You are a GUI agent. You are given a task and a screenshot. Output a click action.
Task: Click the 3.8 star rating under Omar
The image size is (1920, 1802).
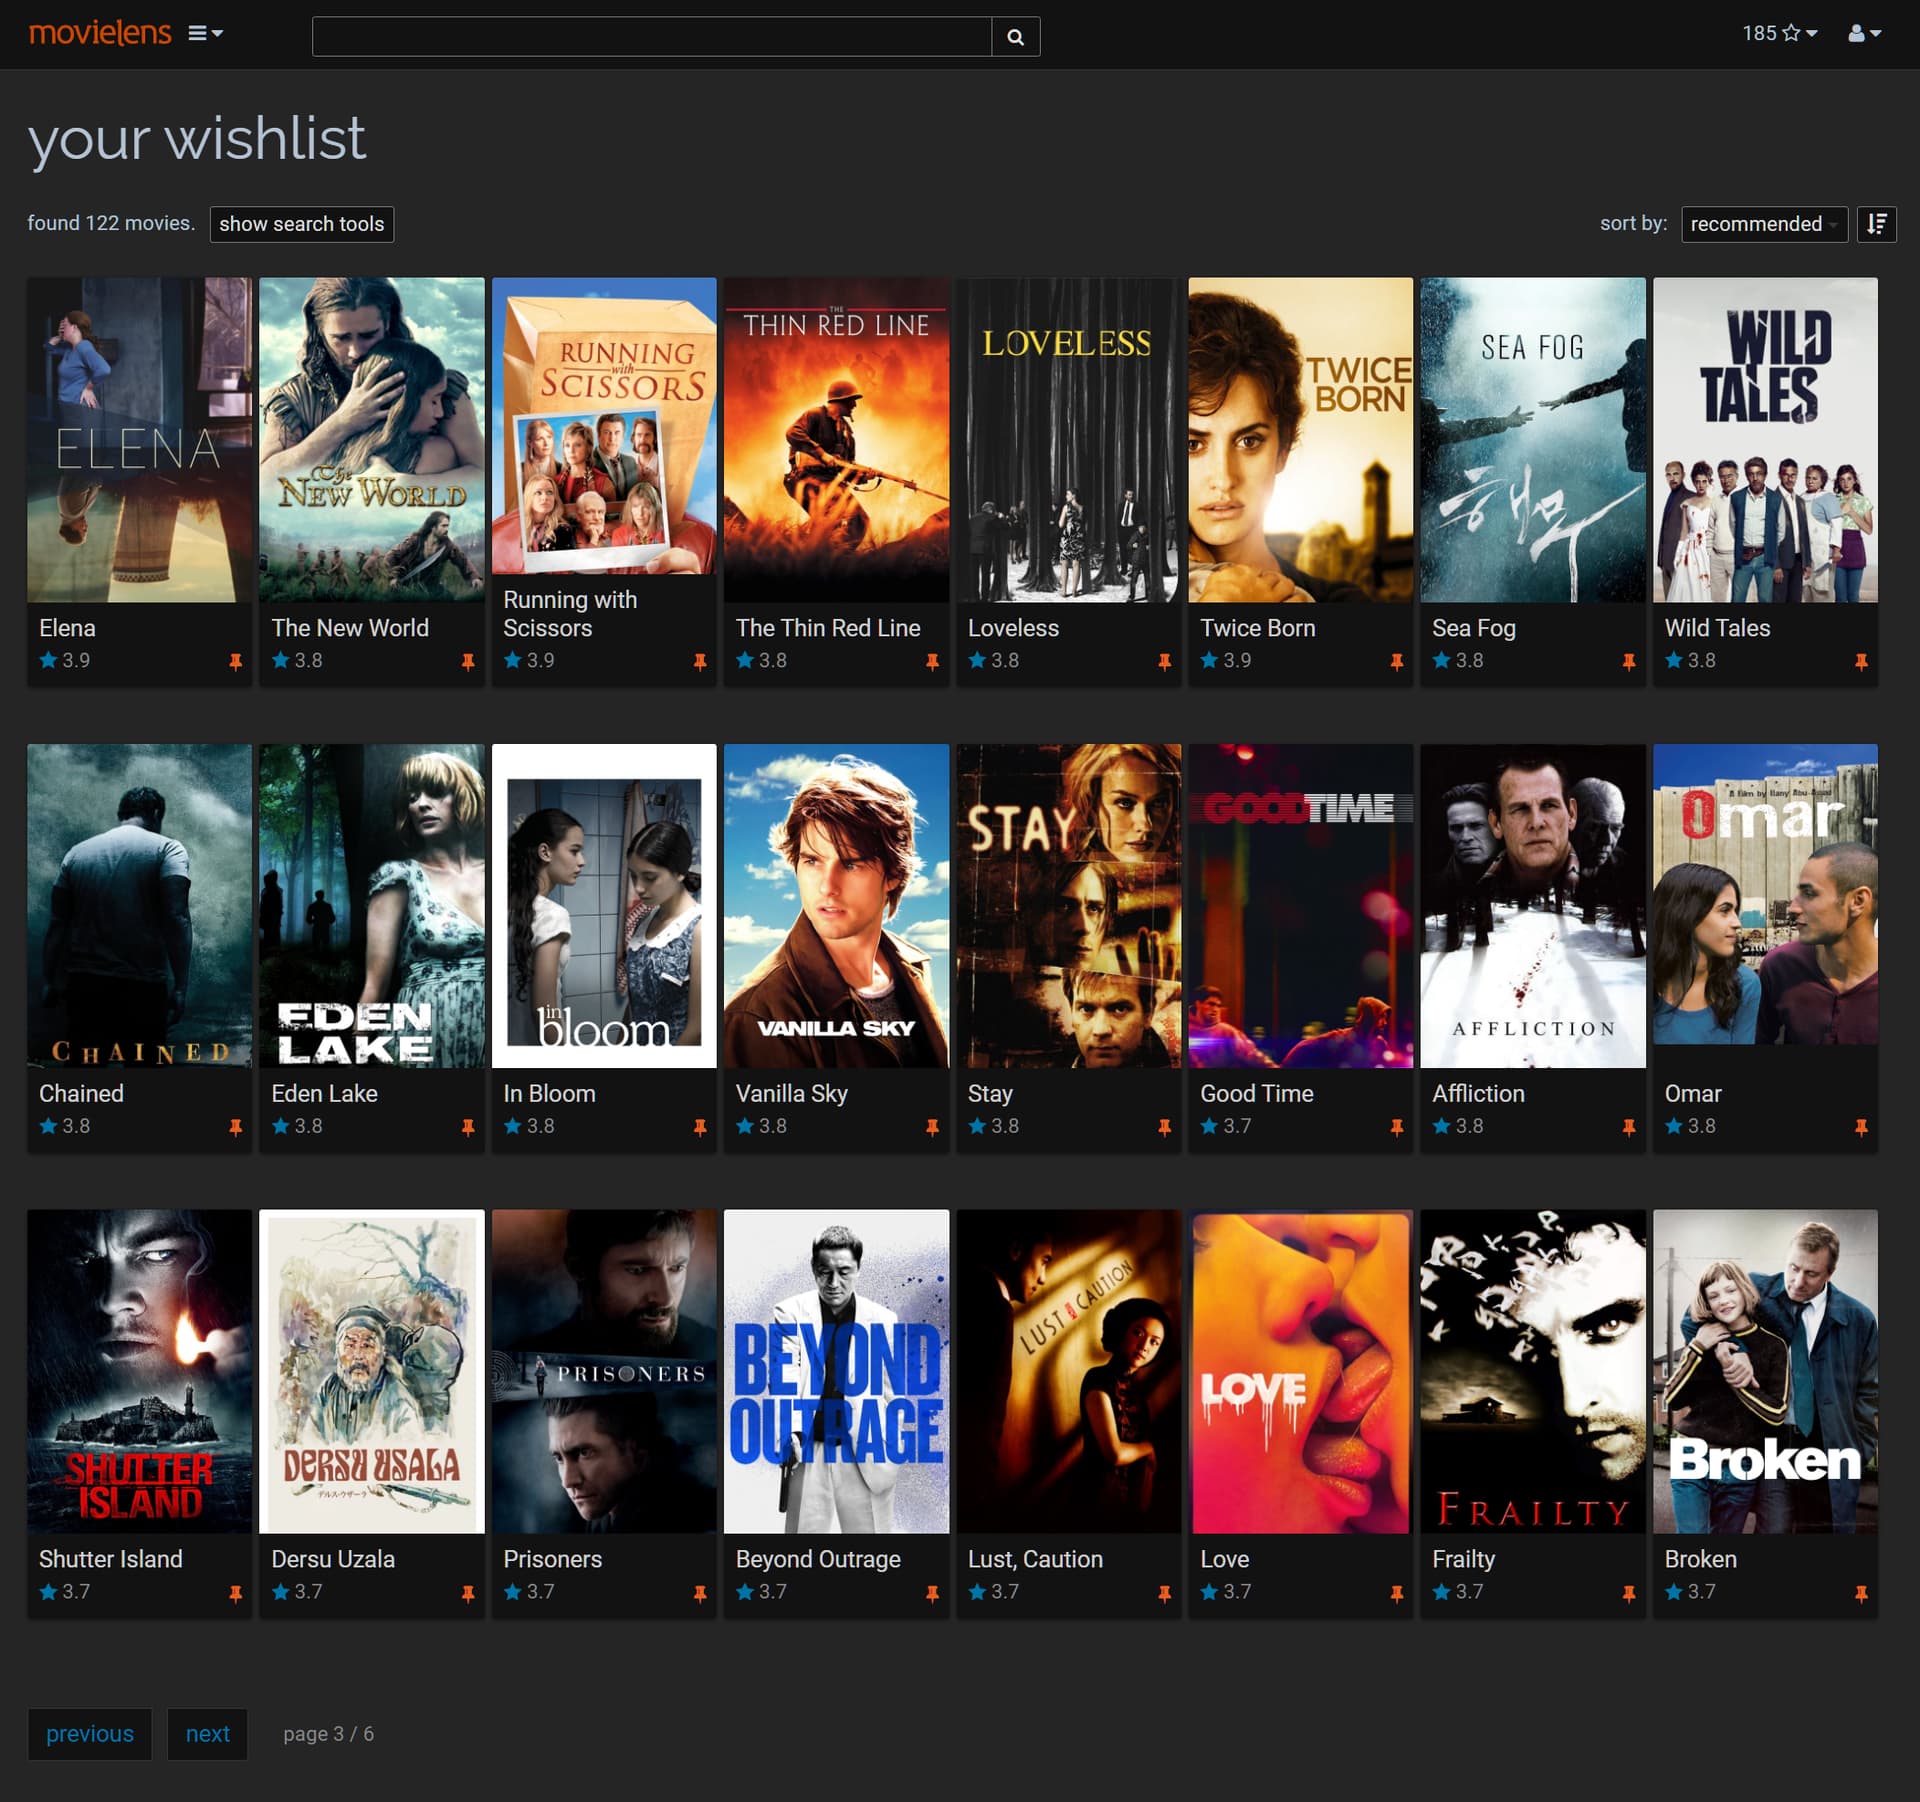point(1690,1126)
